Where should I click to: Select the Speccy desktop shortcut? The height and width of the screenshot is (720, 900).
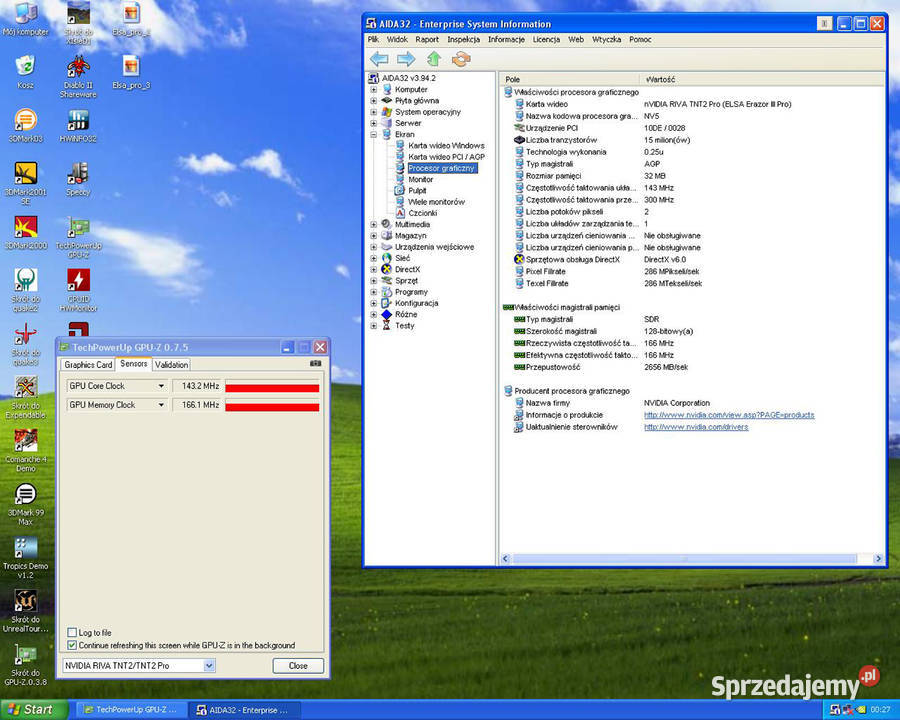coord(78,179)
